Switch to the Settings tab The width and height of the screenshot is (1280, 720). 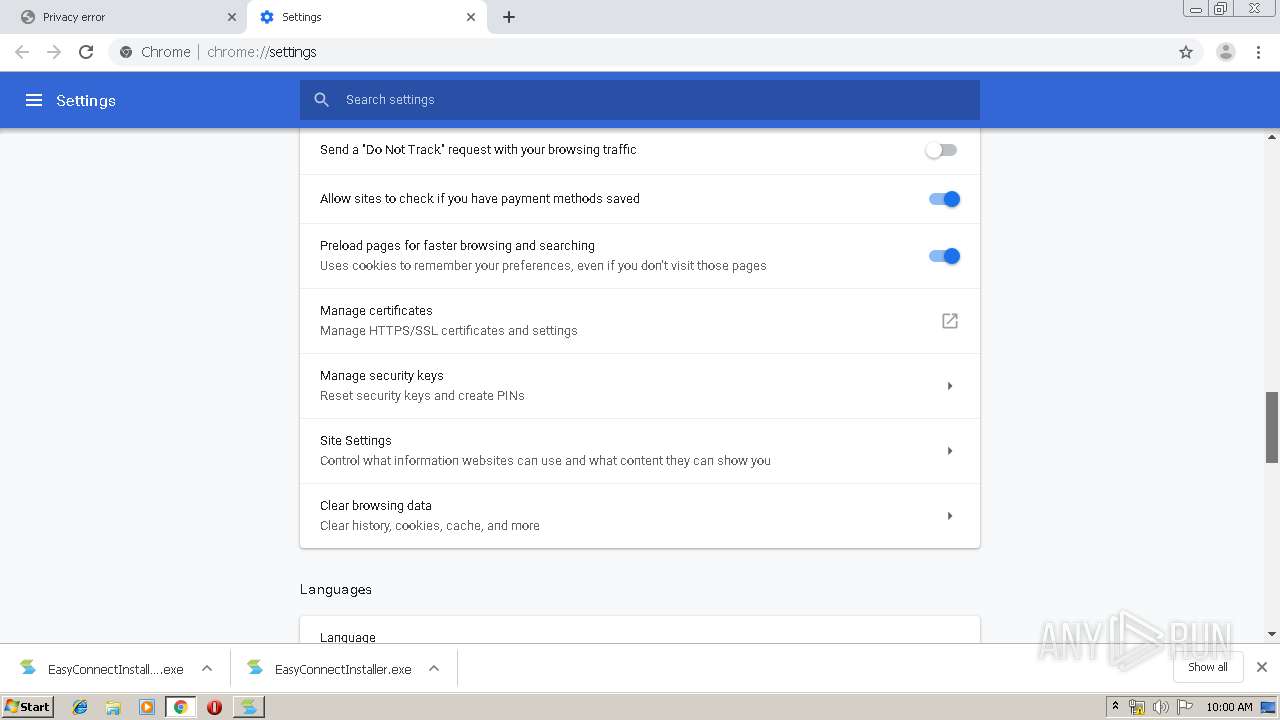[x=365, y=17]
